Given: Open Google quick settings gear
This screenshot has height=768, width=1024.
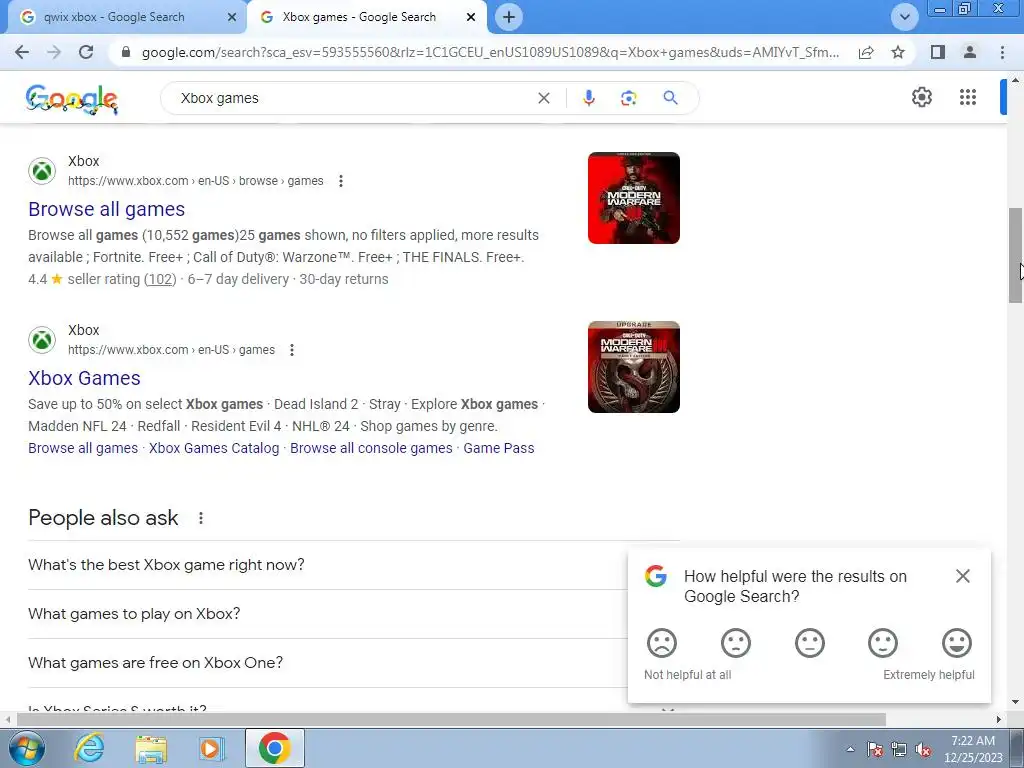Looking at the screenshot, I should 921,97.
